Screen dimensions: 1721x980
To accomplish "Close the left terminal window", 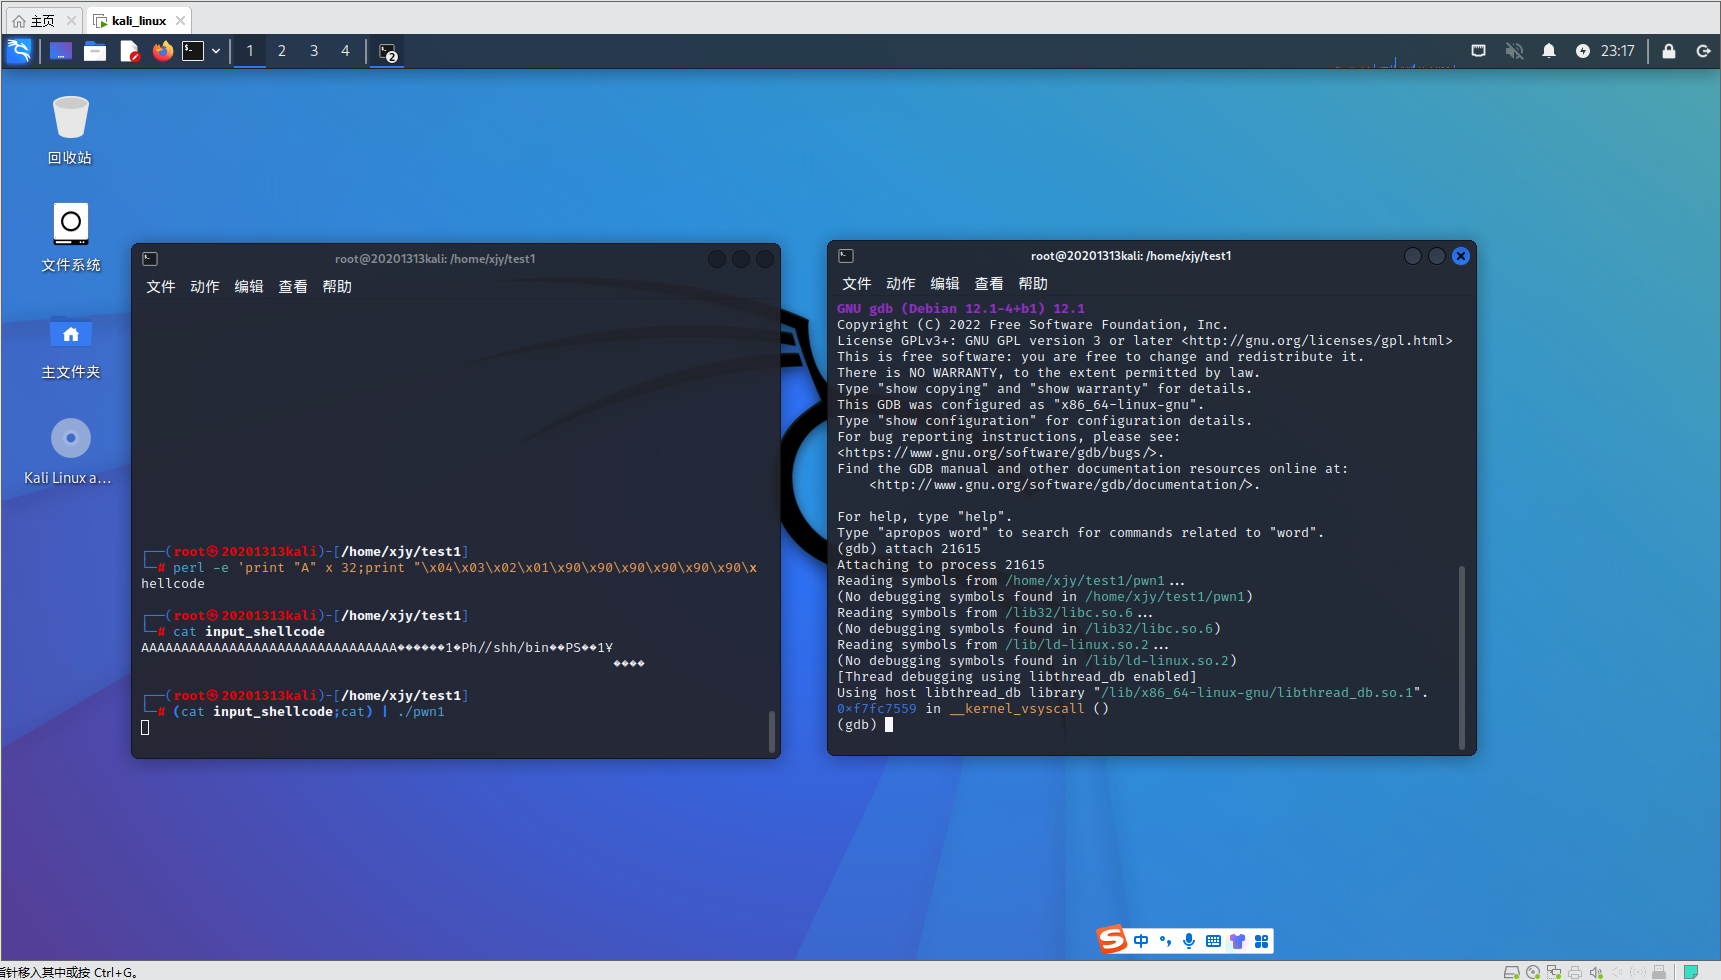I will [765, 259].
